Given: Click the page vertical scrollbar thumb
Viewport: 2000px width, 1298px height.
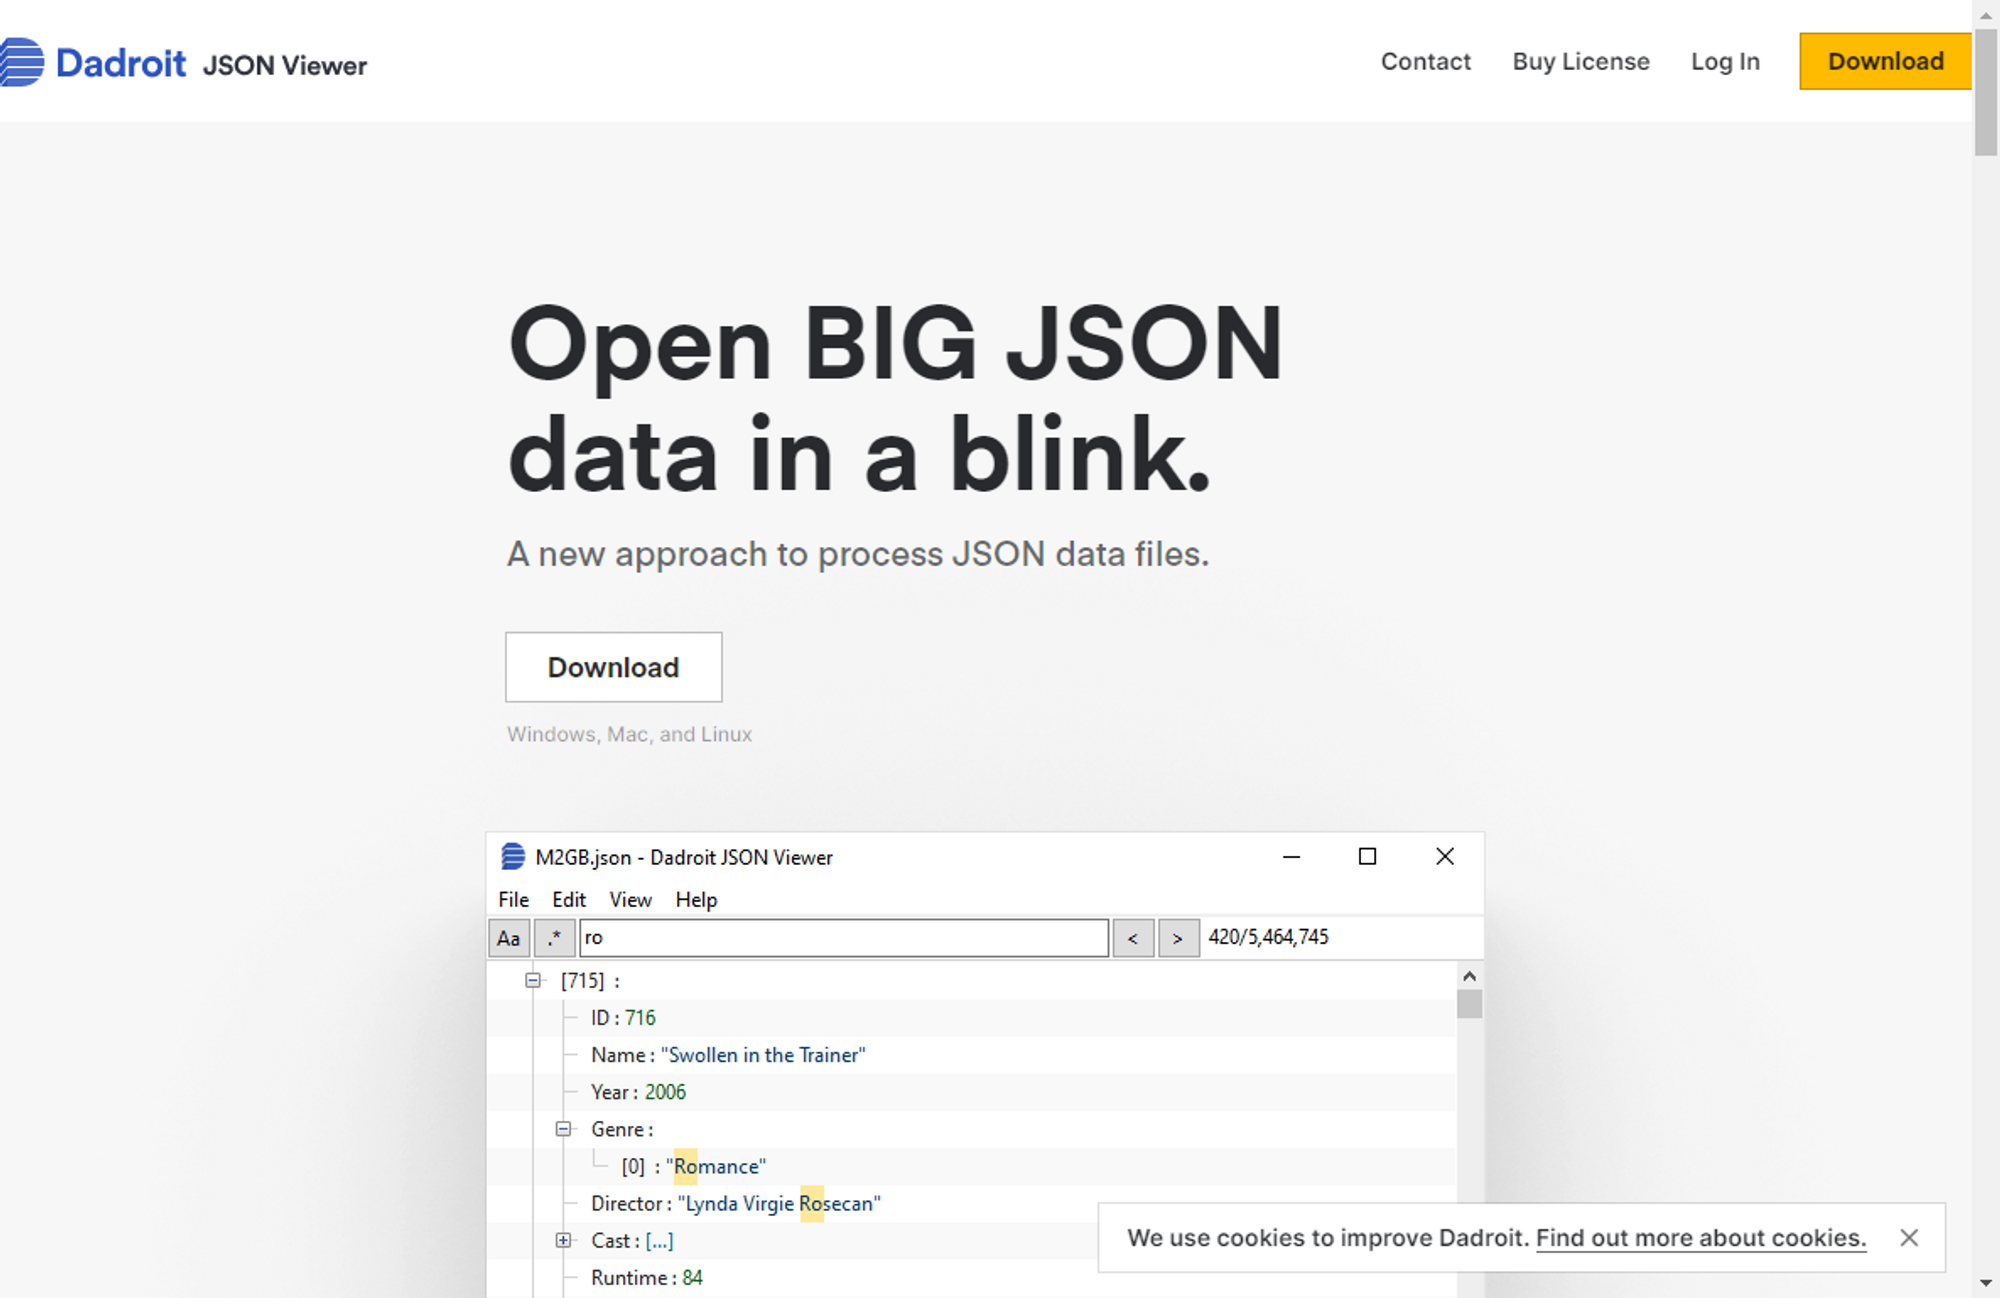Looking at the screenshot, I should (x=1986, y=92).
